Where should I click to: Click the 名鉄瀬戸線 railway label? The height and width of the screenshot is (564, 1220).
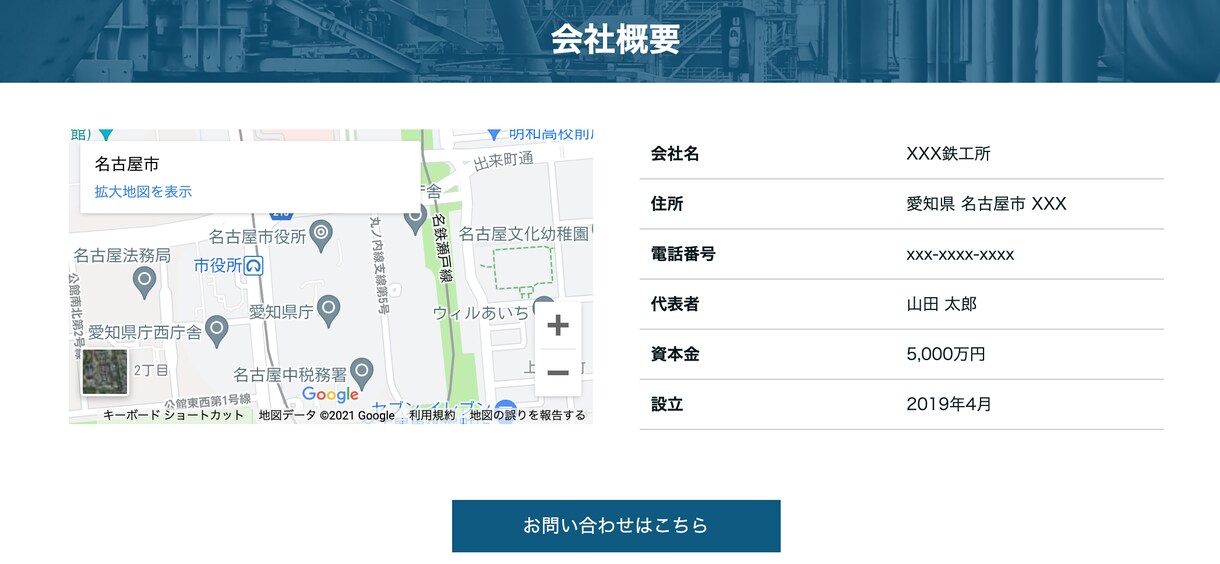pyautogui.click(x=442, y=248)
